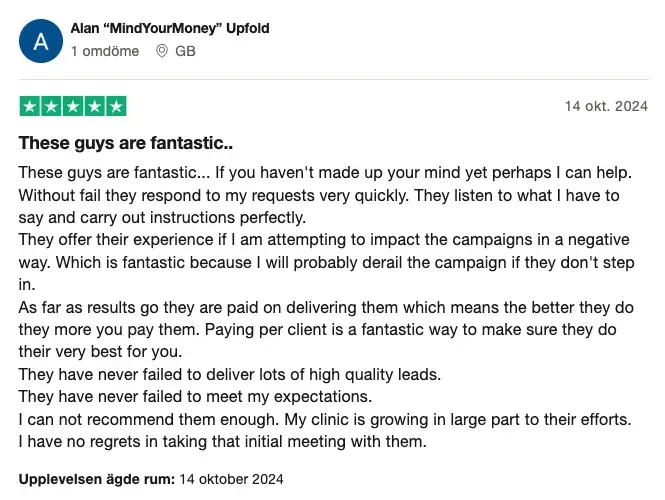
Task: Click the first green rating star
Action: [30, 106]
